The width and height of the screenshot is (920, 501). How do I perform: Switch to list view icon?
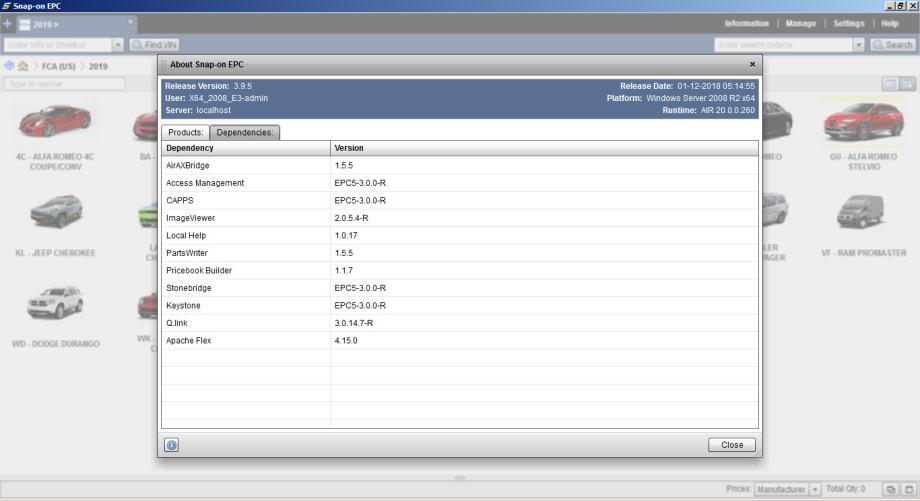tap(890, 84)
